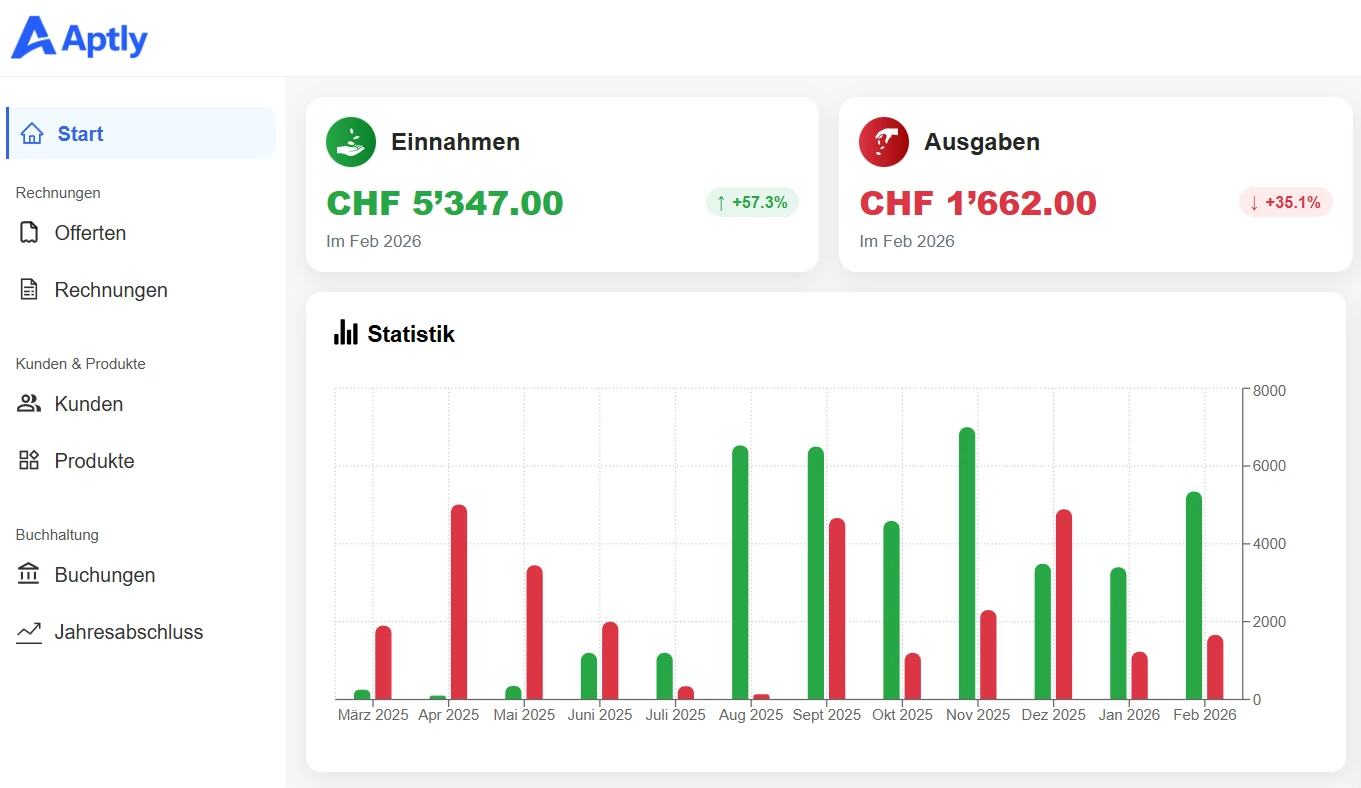The height and width of the screenshot is (788, 1361).
Task: Click the green bar for Nov 2025
Action: coord(967,563)
